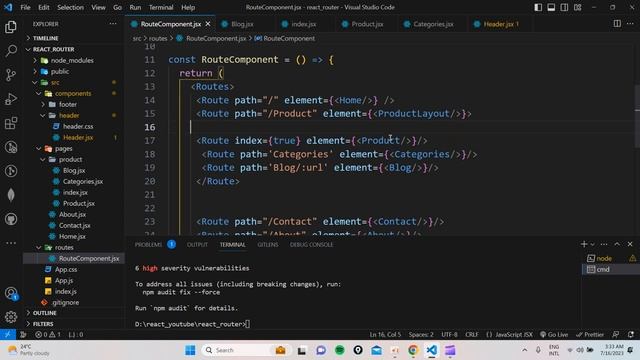Click routes in the breadcrumb path
Image resolution: width=640 pixels, height=360 pixels.
[158, 38]
